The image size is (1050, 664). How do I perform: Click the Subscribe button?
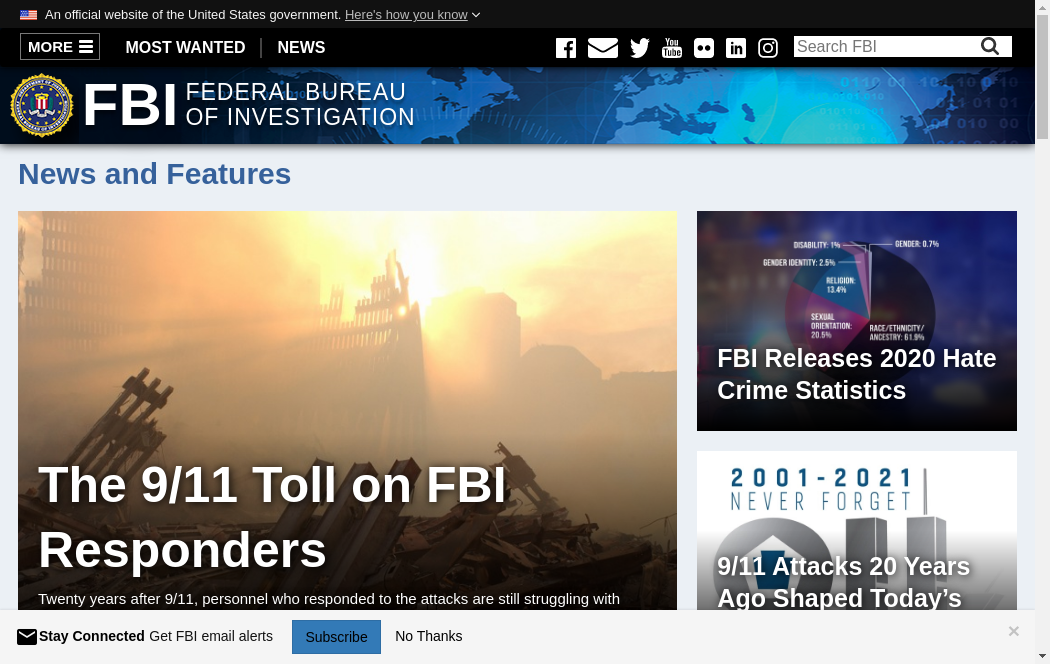click(336, 637)
